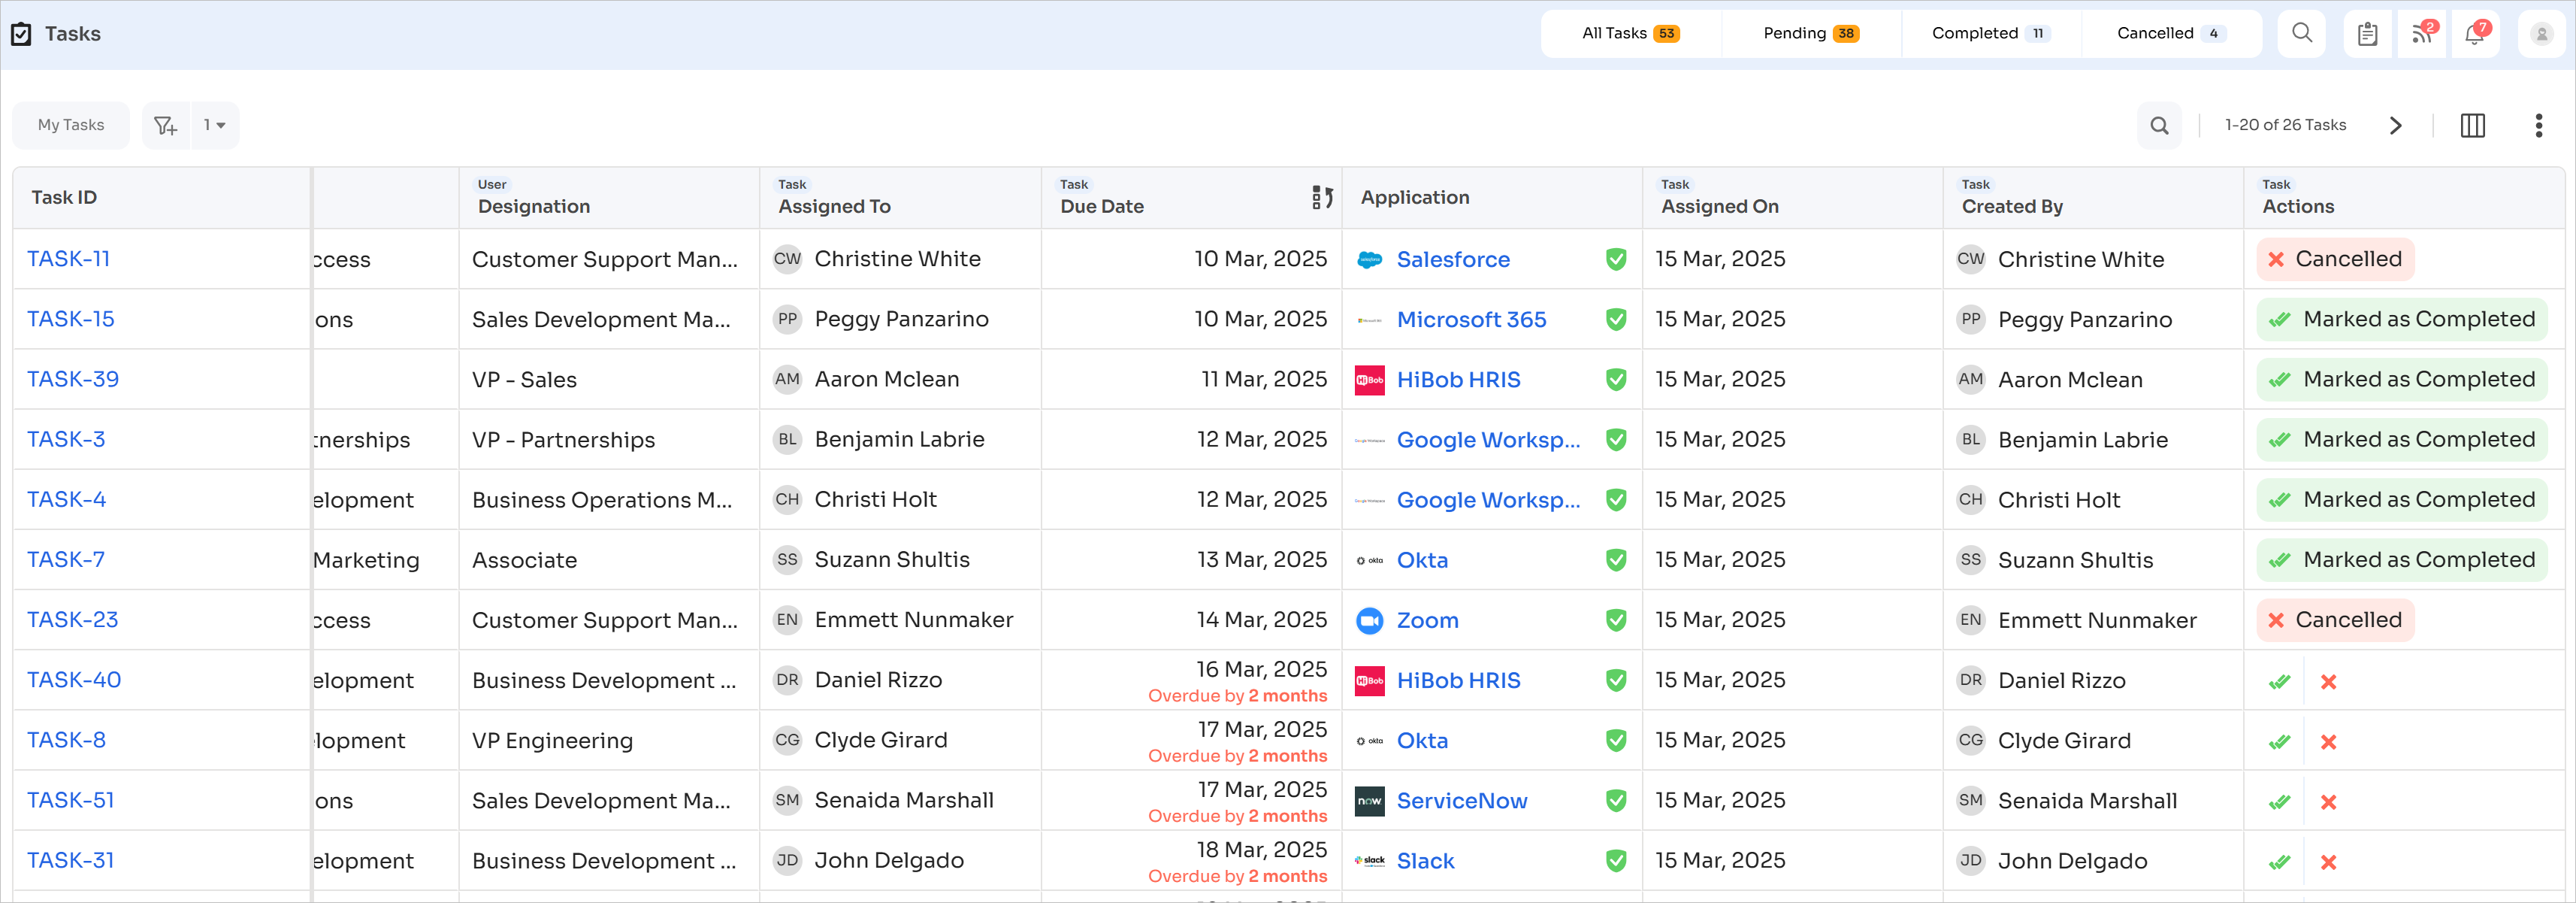
Task: Click Overdue by 2 months on TASK-40
Action: coord(1237,696)
